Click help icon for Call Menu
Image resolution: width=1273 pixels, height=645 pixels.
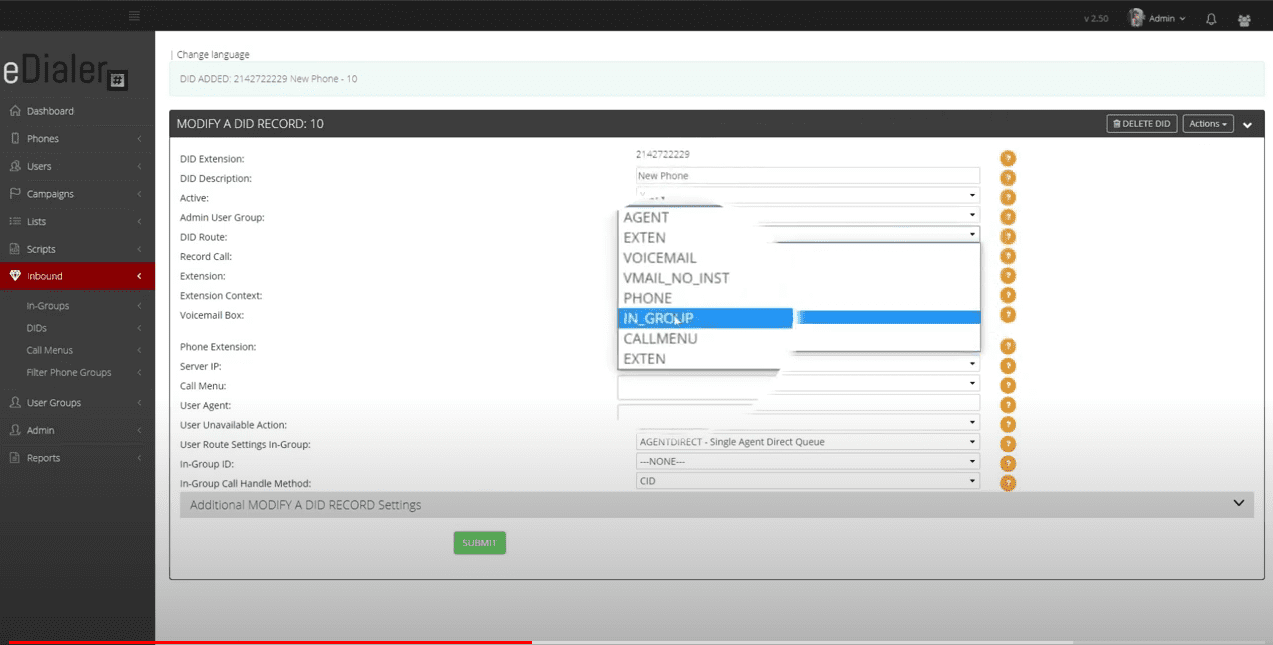[1008, 386]
